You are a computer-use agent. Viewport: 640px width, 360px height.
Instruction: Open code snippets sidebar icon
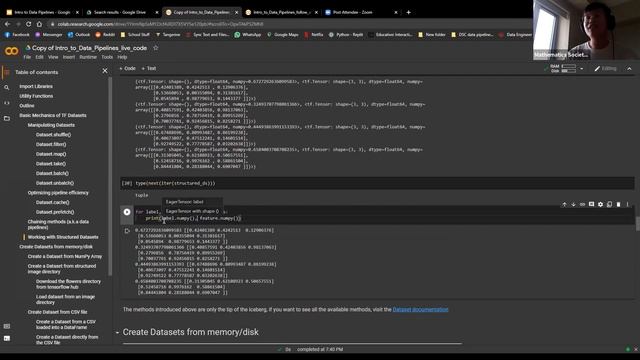click(7, 103)
